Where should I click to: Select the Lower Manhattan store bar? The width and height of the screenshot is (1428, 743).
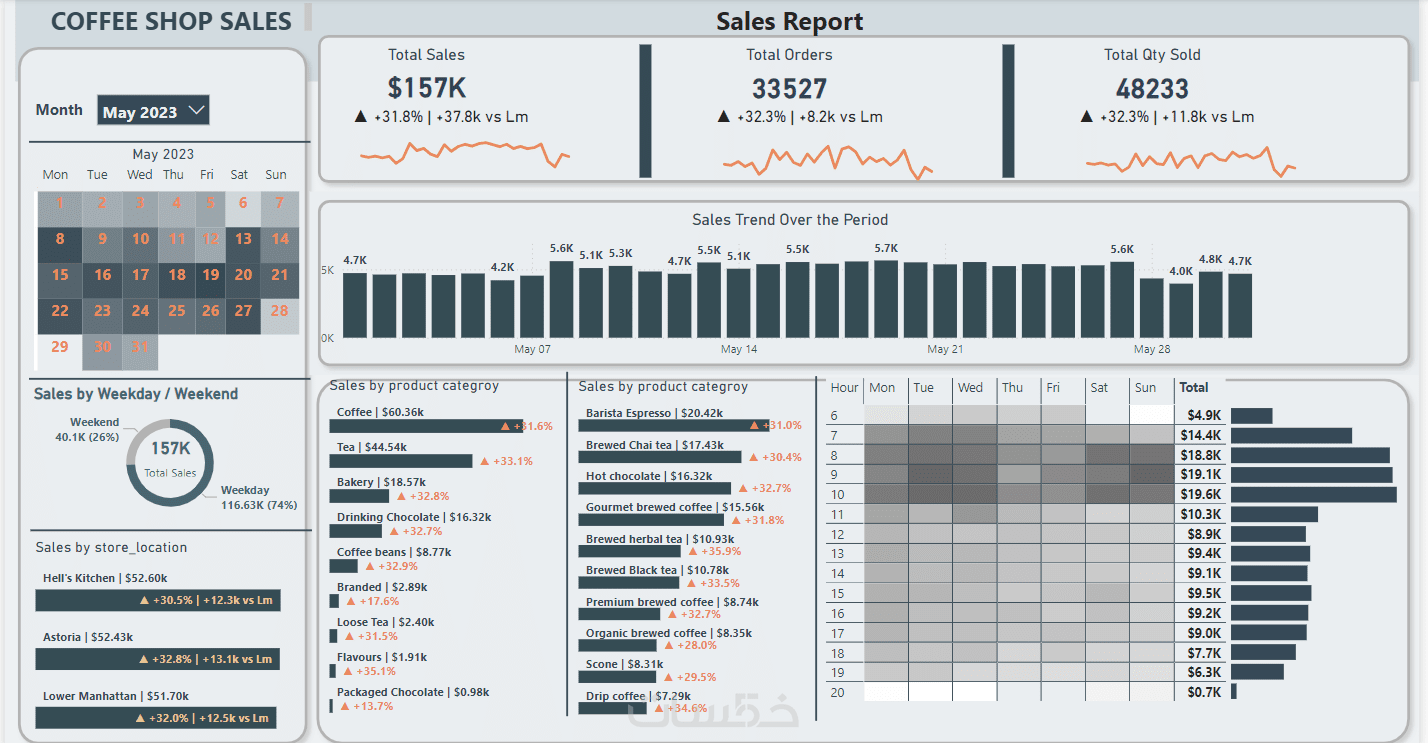(x=156, y=717)
